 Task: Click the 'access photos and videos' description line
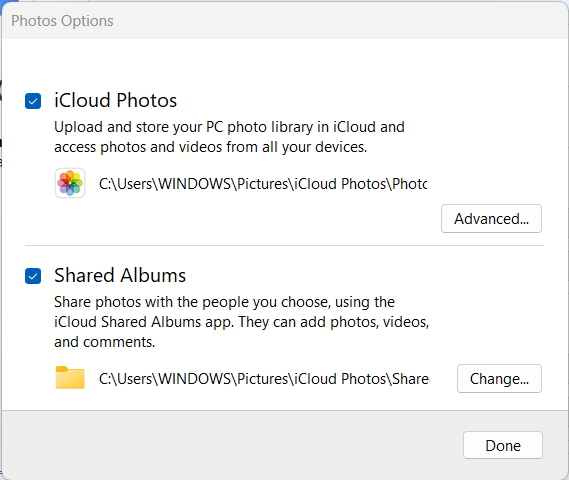[211, 147]
